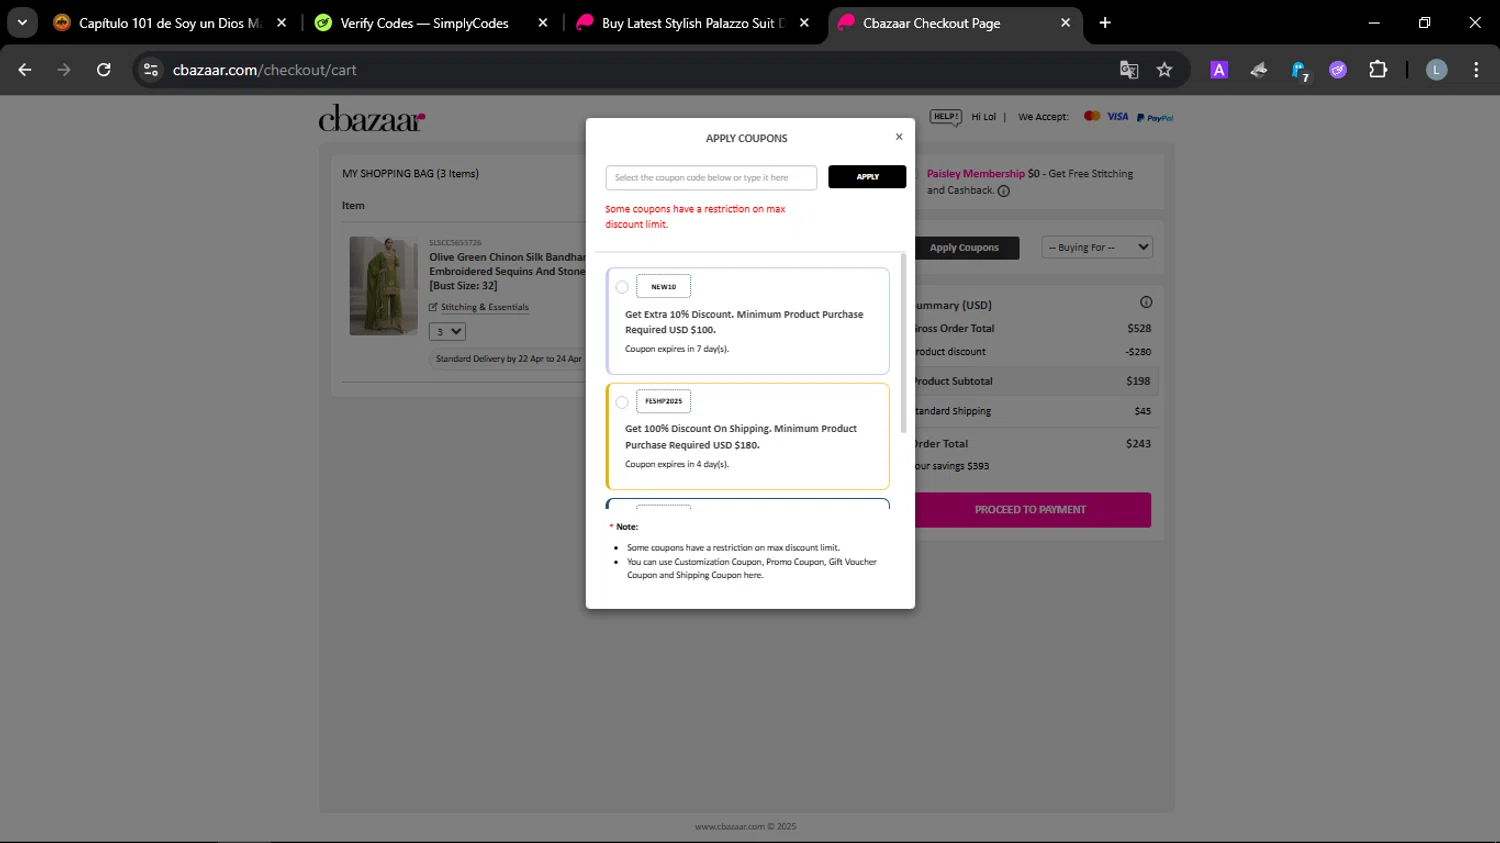Click the HELP speech bubble icon
The width and height of the screenshot is (1500, 843).
945,117
